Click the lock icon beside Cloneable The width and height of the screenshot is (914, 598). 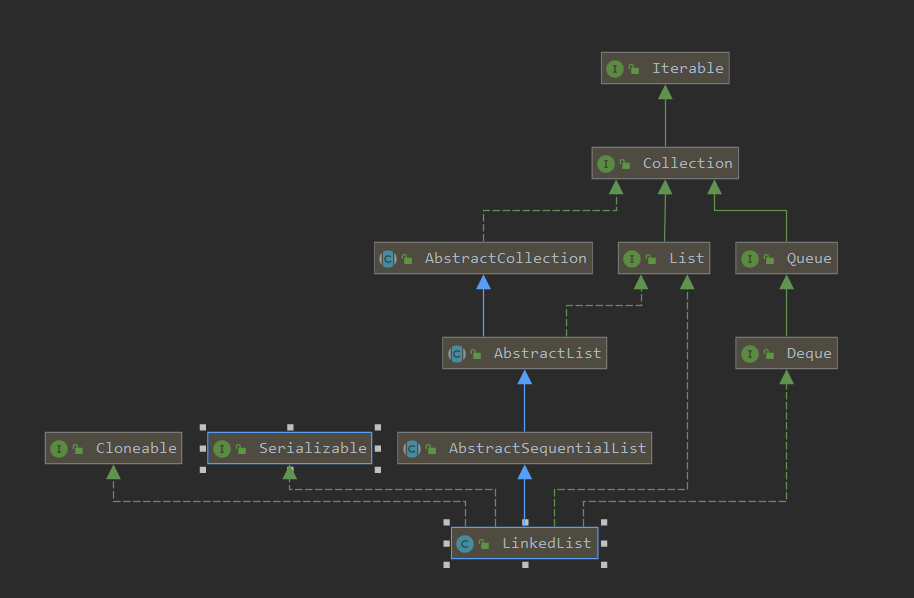78,449
